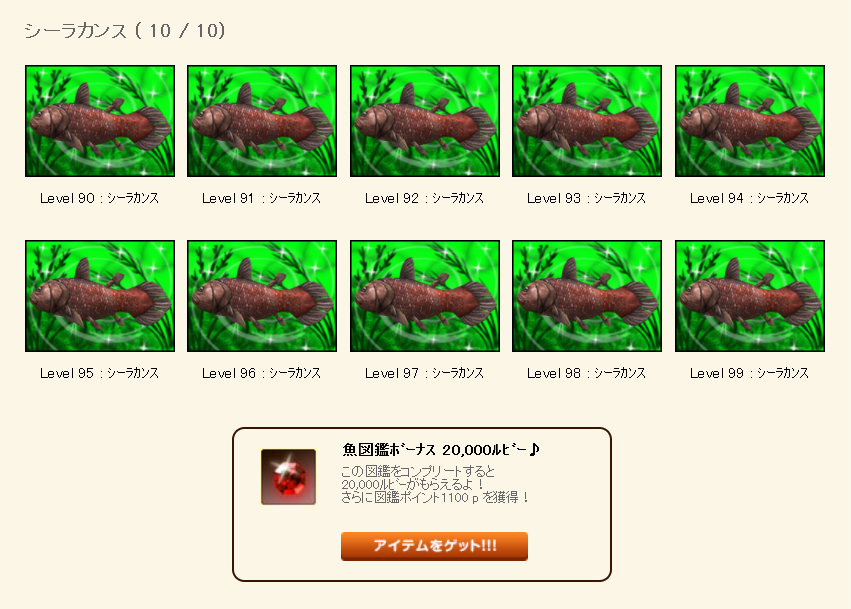
Task: Click the 魚図鑑ボーナス 20,000ルビー title
Action: 441,449
